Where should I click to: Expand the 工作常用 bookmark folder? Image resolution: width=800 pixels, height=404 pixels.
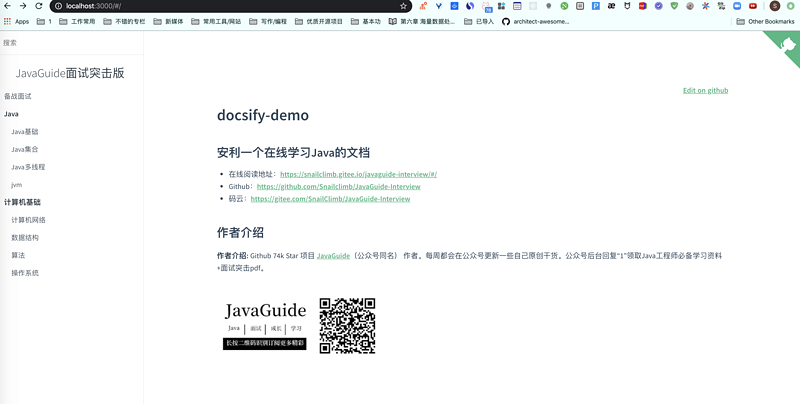[77, 21]
